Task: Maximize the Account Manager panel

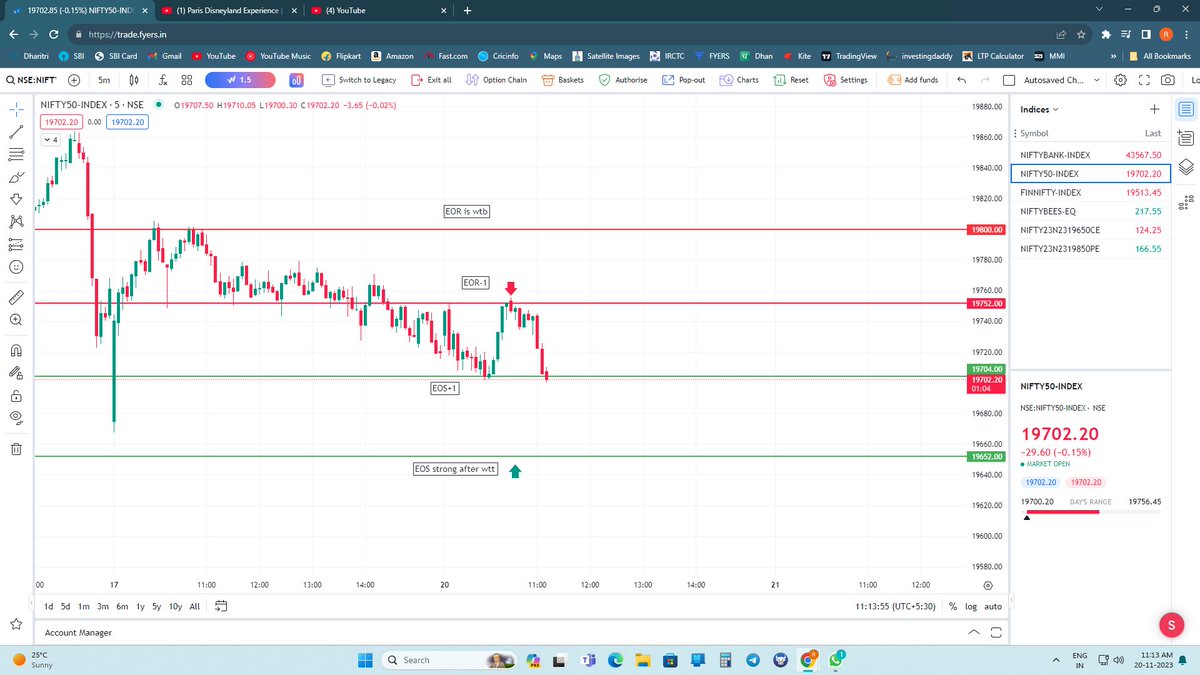Action: point(996,633)
